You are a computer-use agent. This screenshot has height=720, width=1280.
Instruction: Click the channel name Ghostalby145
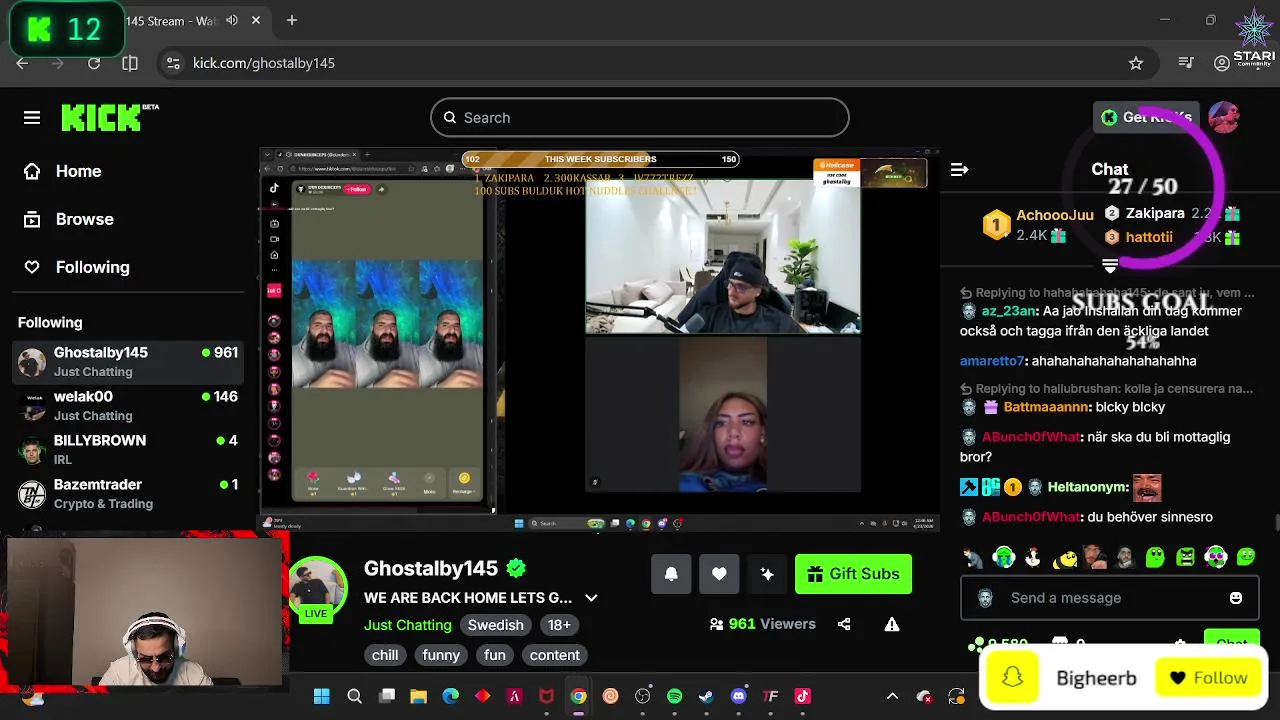click(431, 568)
